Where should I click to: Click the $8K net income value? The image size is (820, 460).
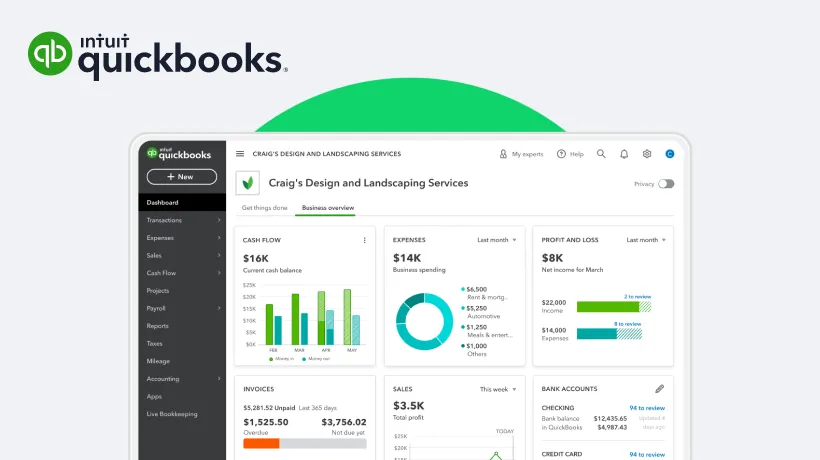(x=552, y=258)
